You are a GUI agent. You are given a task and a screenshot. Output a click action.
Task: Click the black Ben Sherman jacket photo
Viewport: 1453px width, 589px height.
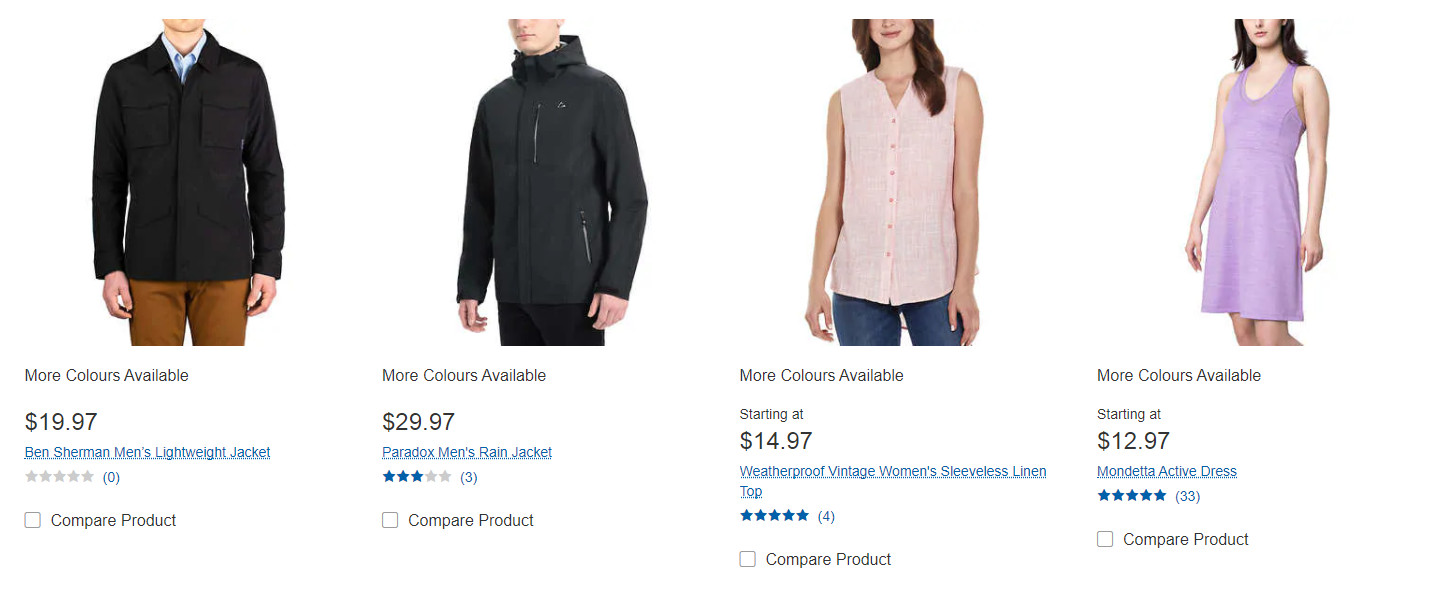(x=187, y=182)
